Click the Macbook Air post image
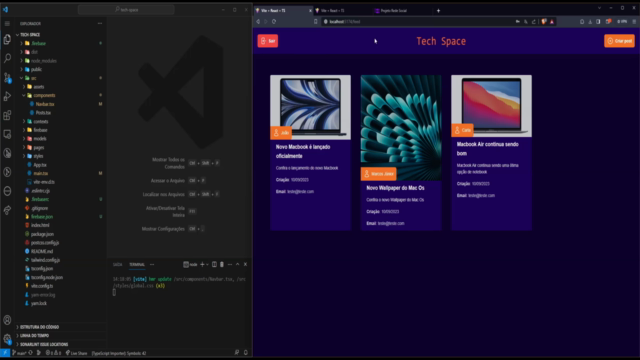The image size is (640, 360). [x=491, y=106]
